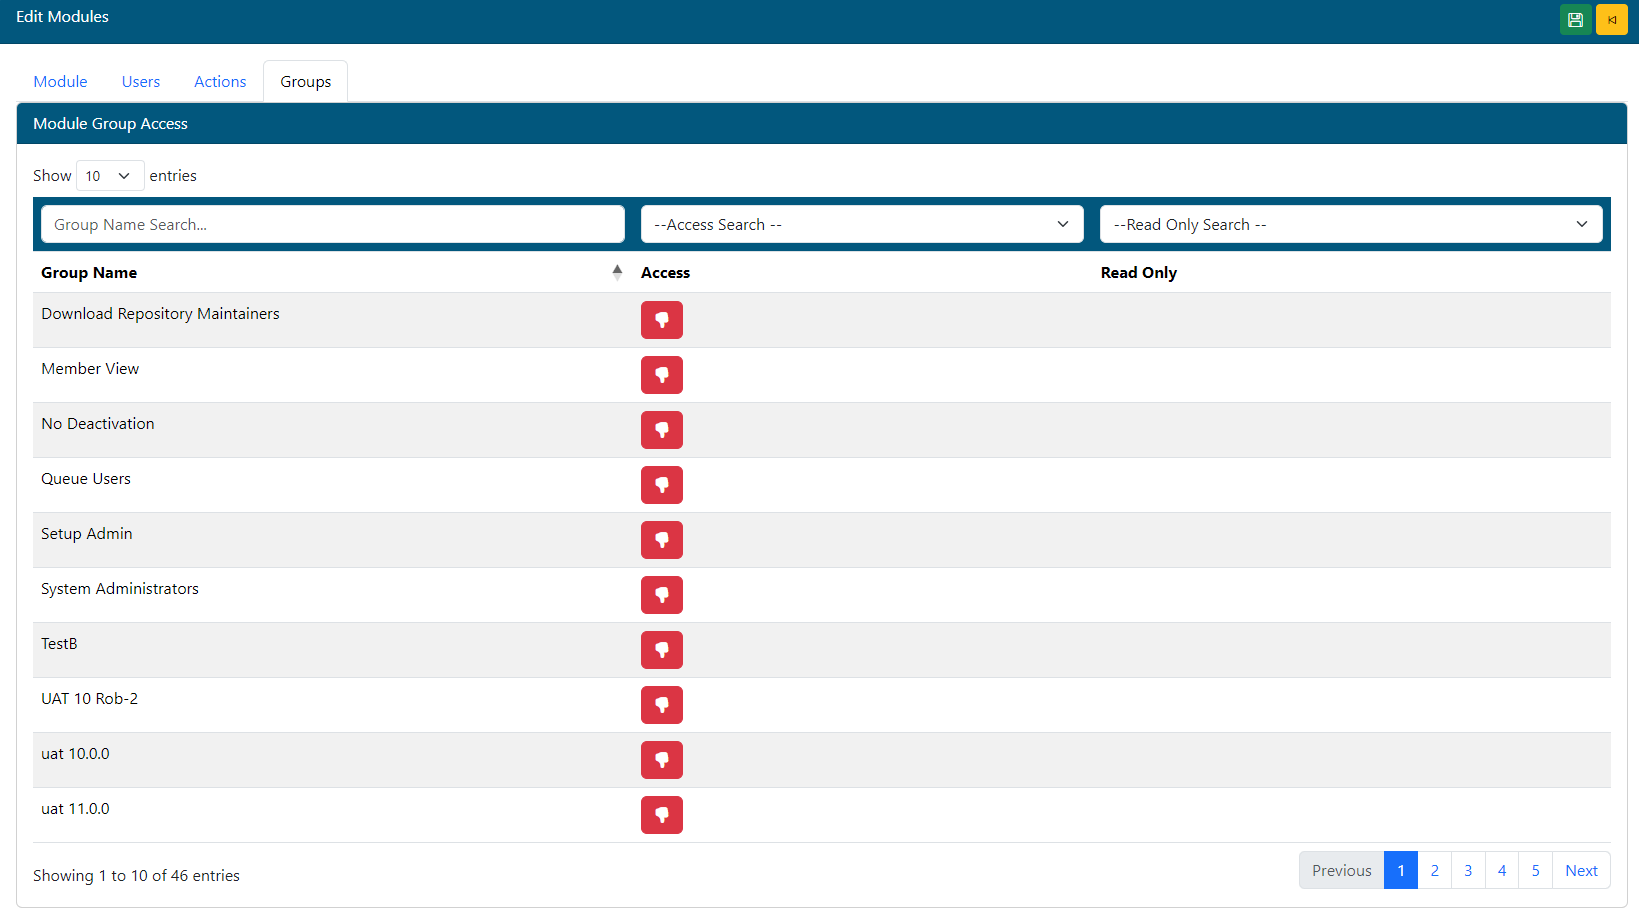Click thumbs-down icon for System Administrators
The image size is (1639, 913).
click(x=661, y=595)
